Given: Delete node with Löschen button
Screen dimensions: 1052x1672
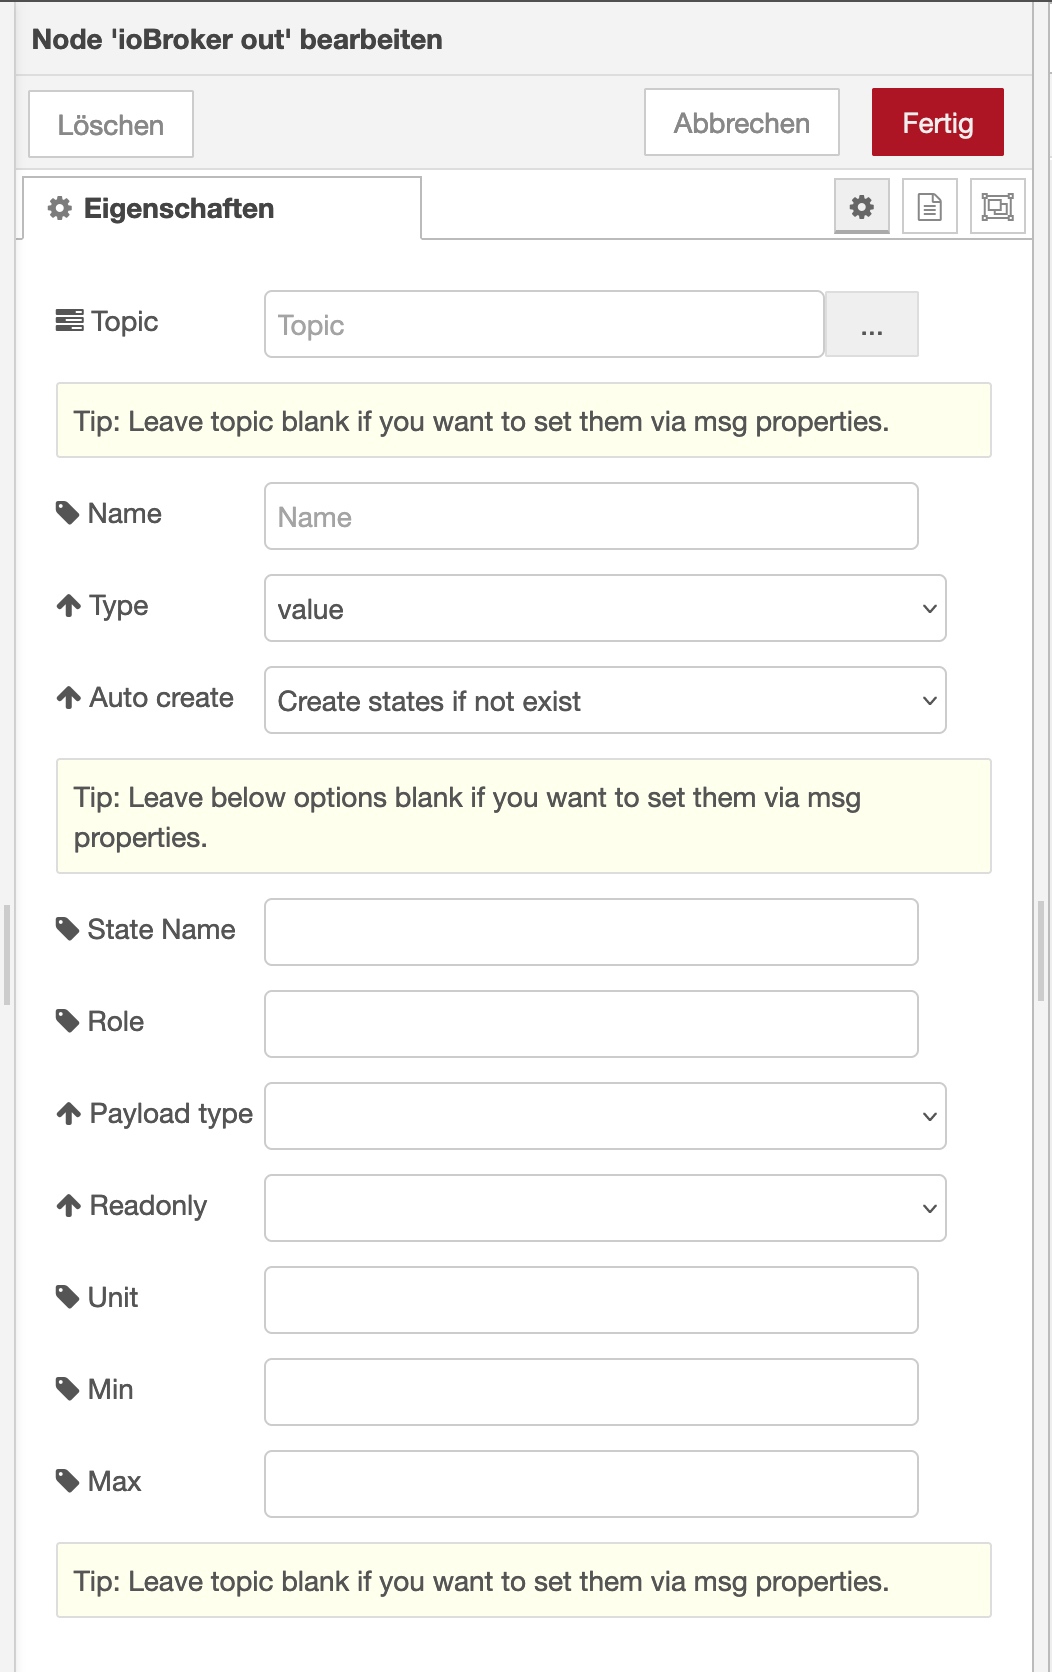Looking at the screenshot, I should [111, 125].
